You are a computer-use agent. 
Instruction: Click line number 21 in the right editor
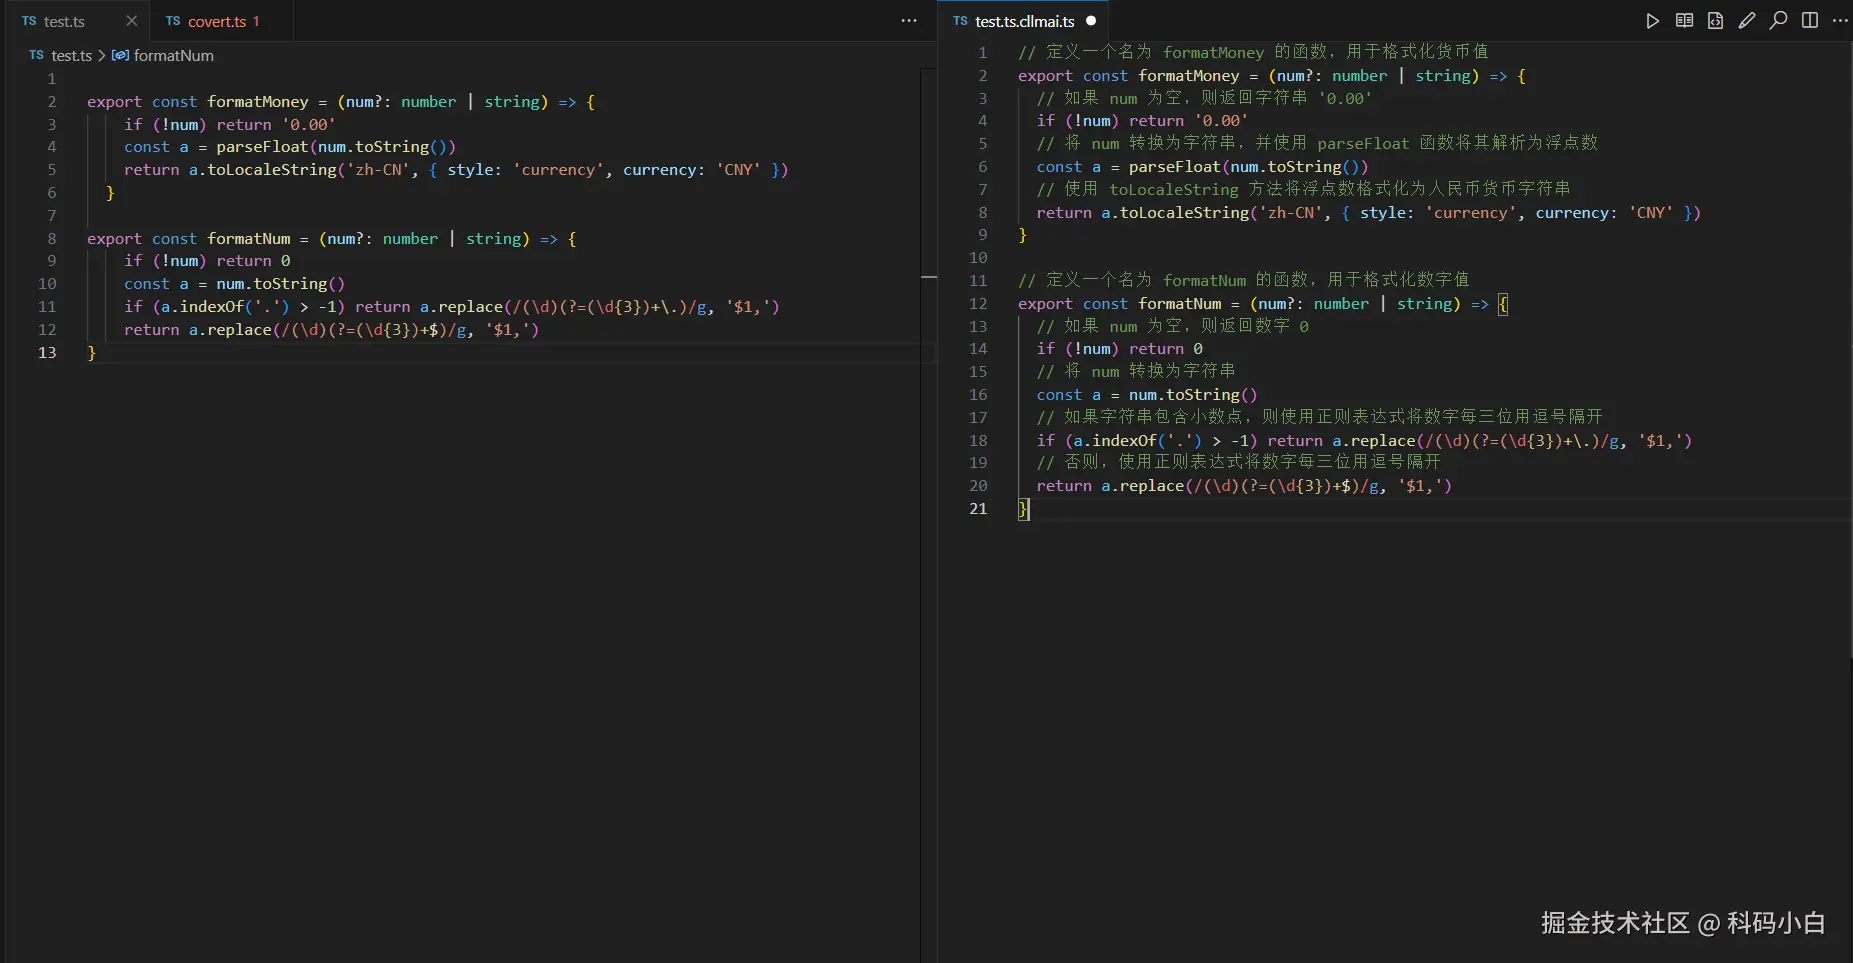pyautogui.click(x=978, y=509)
